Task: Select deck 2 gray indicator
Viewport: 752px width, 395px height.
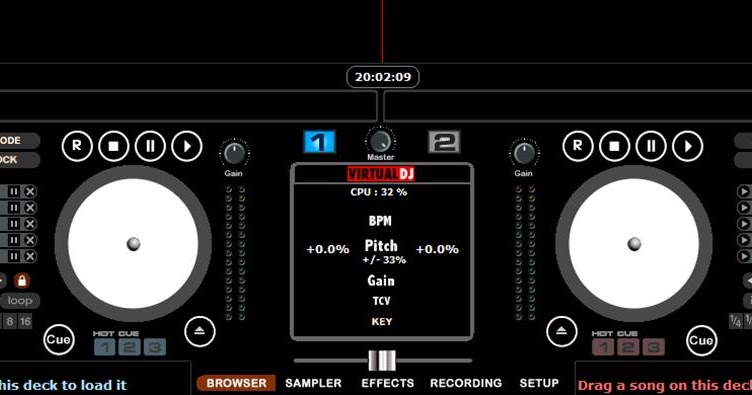Action: pos(444,142)
